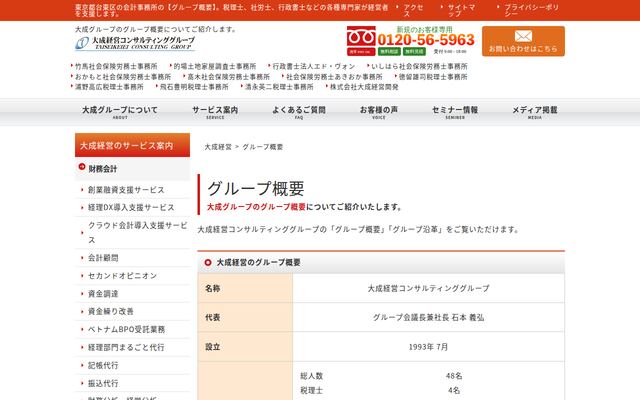Select 財務会計 sidebar category
The width and height of the screenshot is (640, 400).
(132, 169)
